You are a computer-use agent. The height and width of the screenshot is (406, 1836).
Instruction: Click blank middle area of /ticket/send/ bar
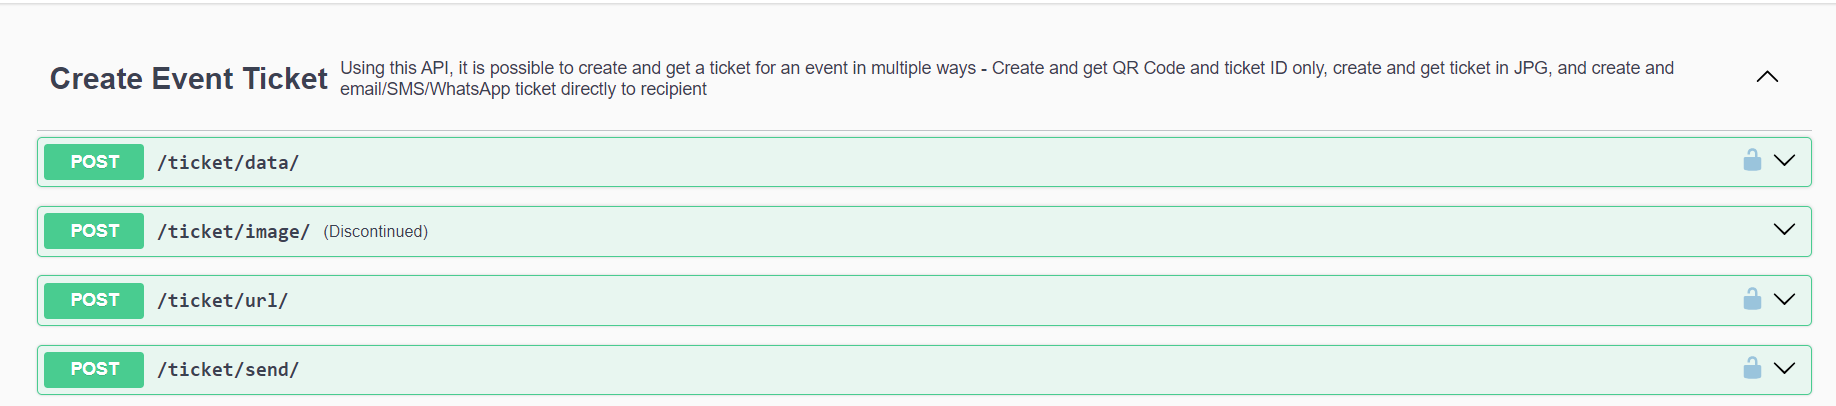(1000, 369)
